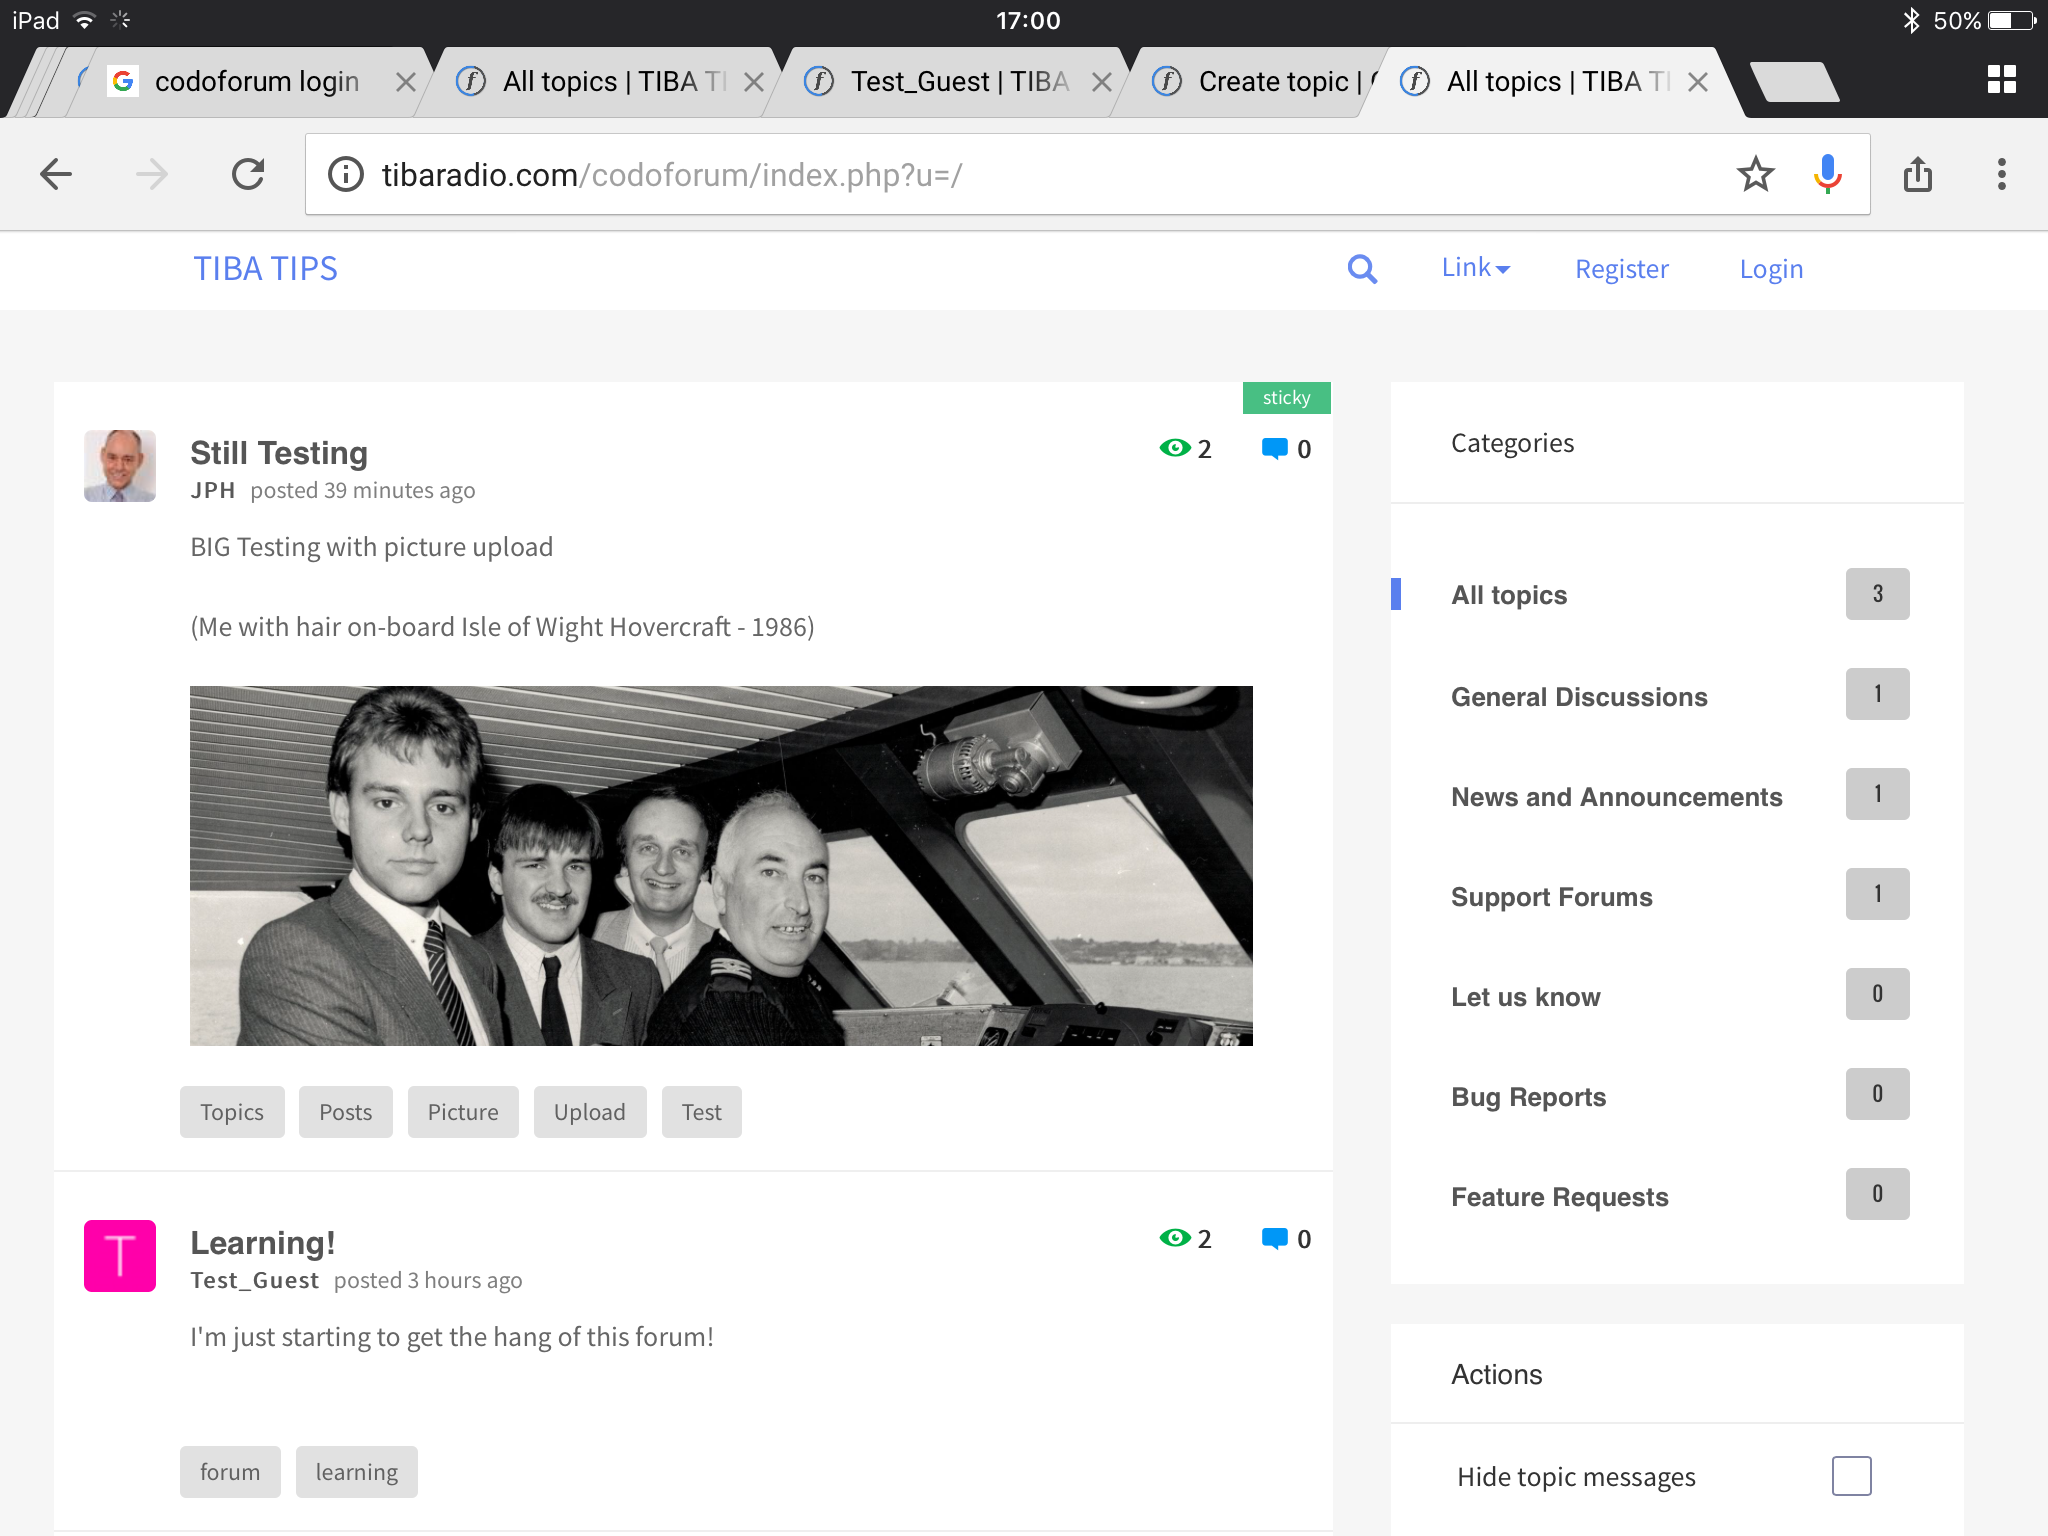Check the Hide topic messages checkbox

[1851, 1476]
